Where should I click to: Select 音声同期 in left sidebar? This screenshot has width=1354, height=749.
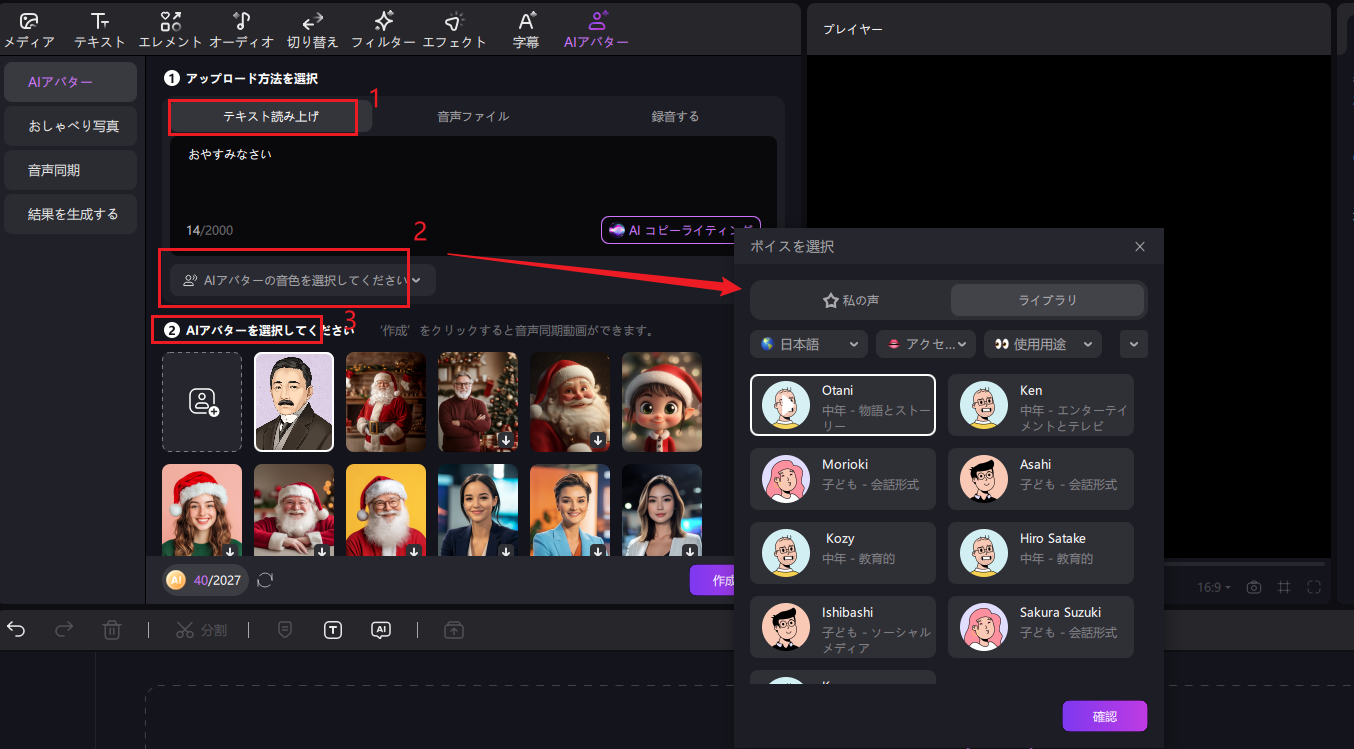tap(70, 170)
